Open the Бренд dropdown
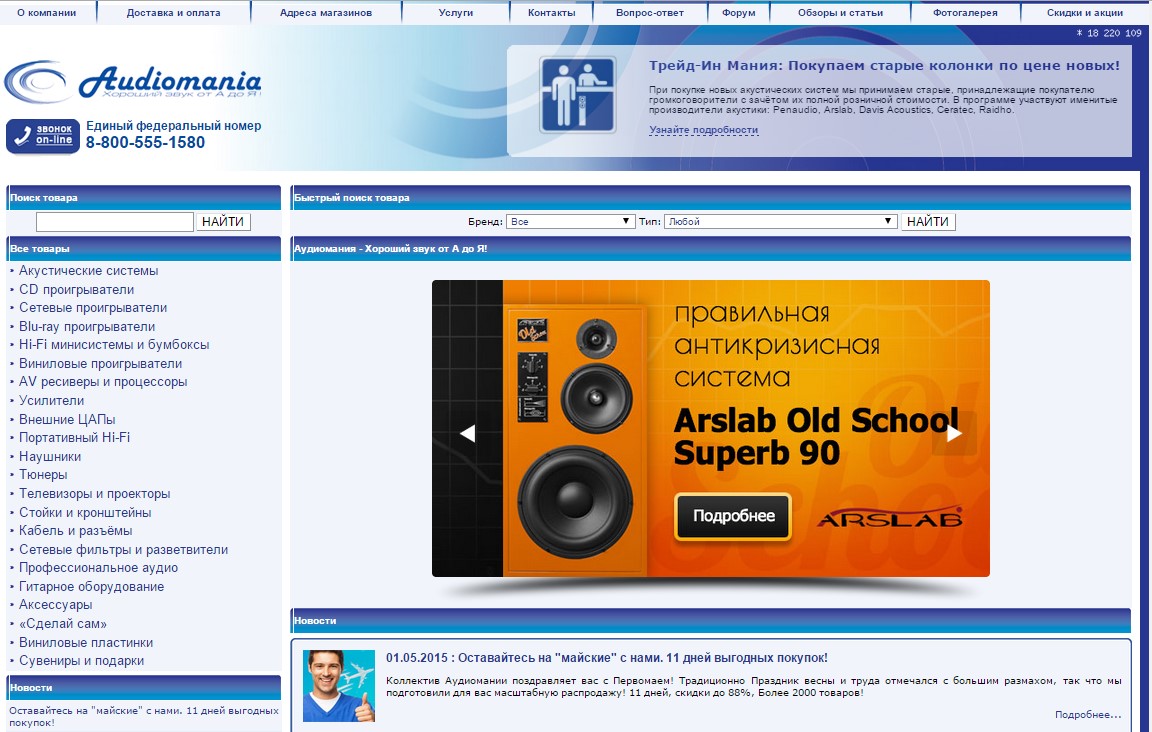The image size is (1152, 732). 570,221
